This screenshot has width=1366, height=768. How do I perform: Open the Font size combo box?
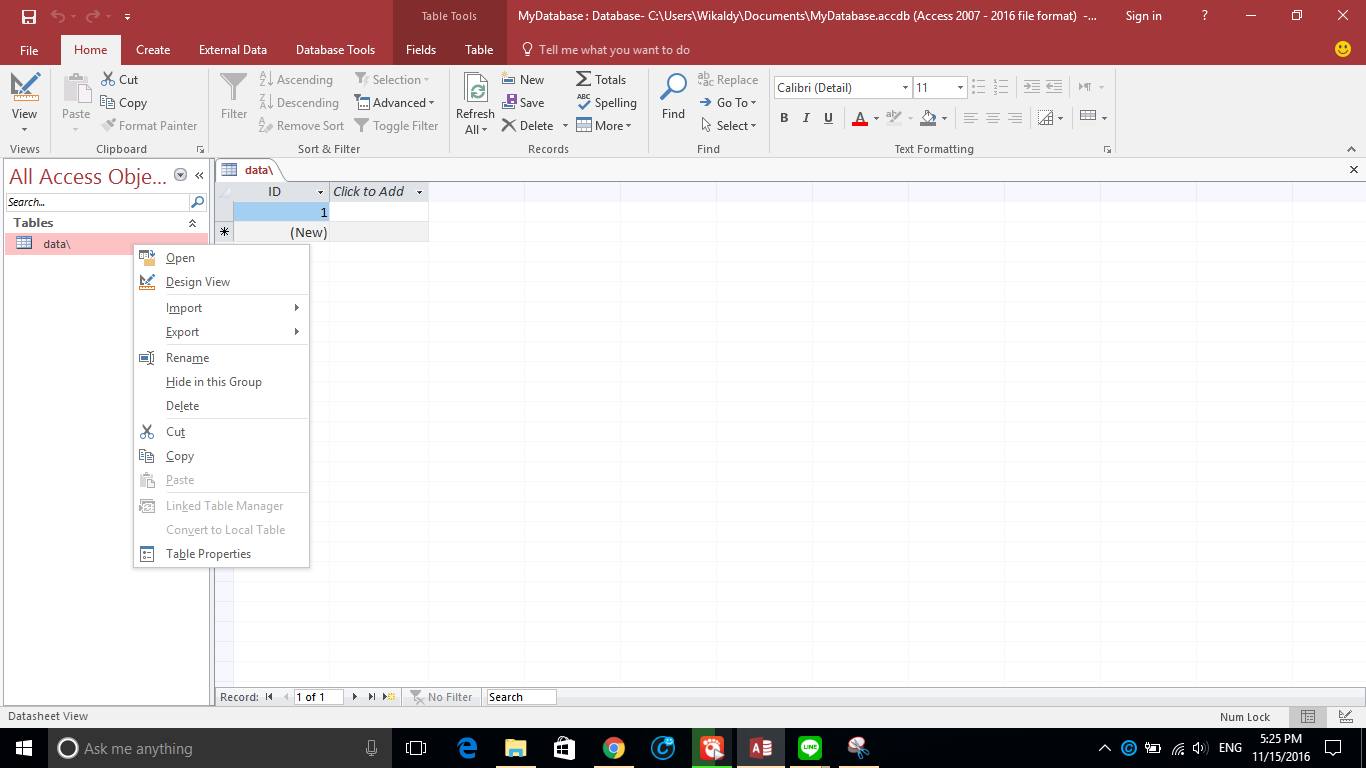click(x=940, y=88)
